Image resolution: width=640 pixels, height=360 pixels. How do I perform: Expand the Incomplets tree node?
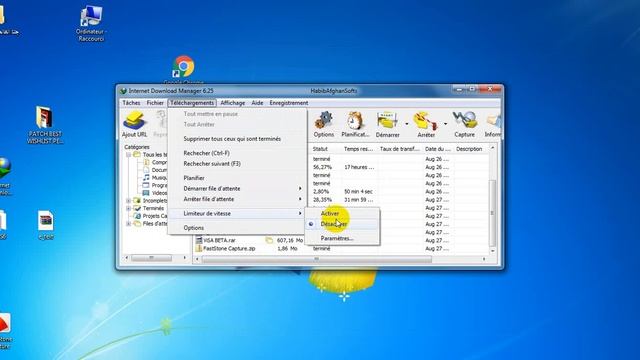point(129,200)
